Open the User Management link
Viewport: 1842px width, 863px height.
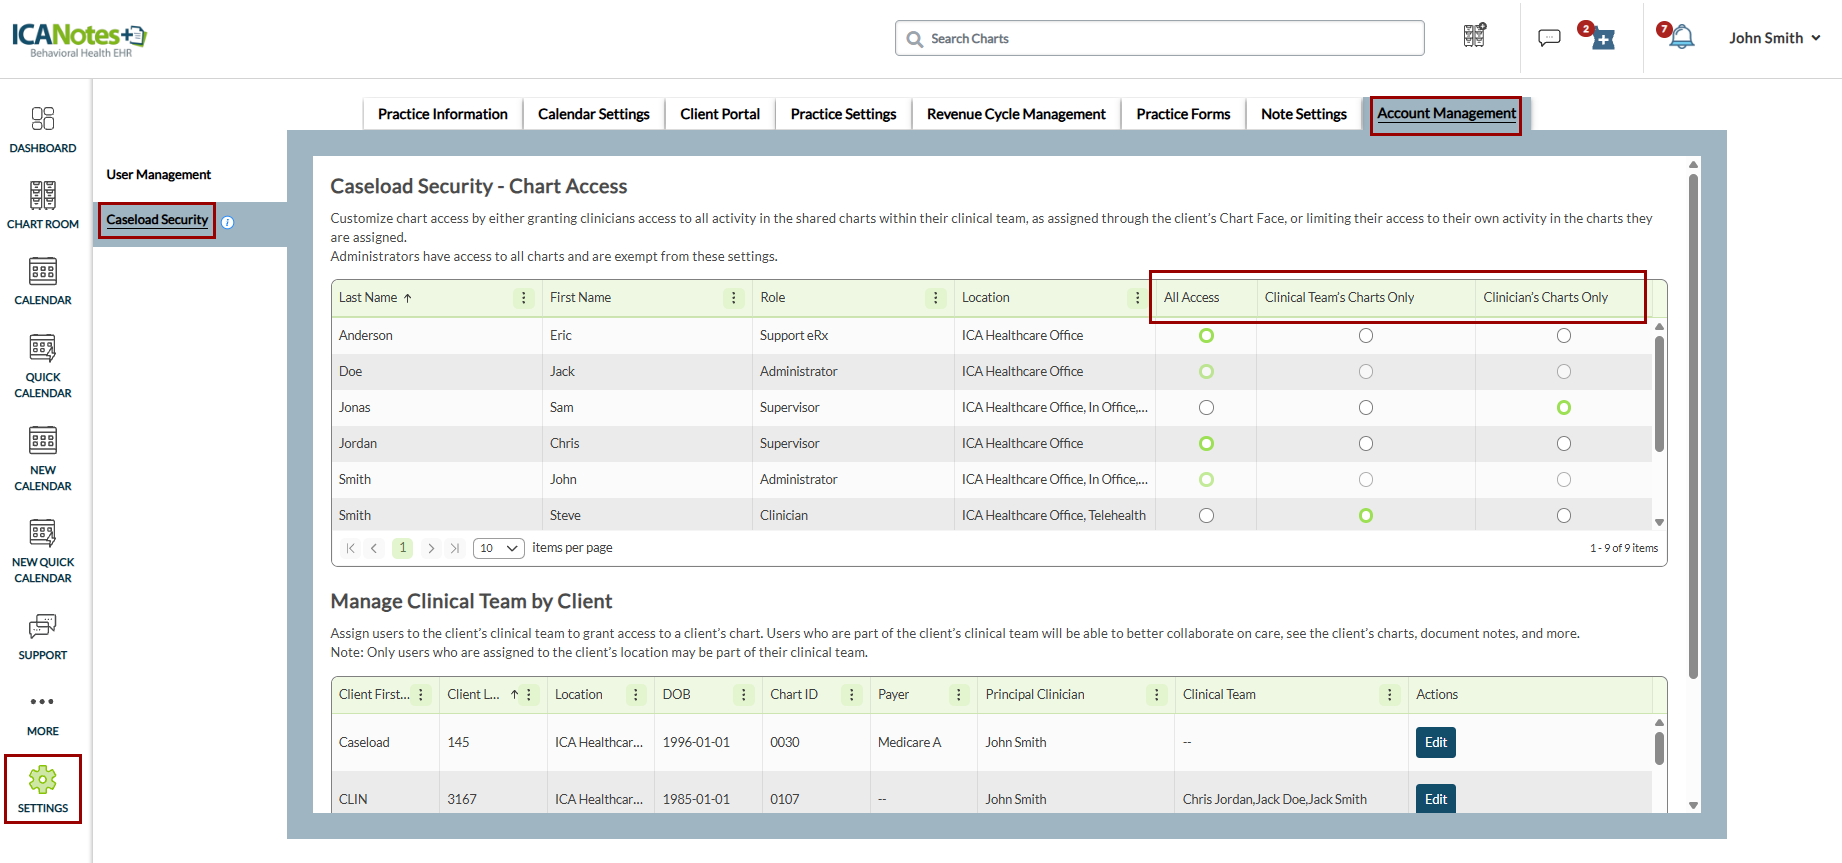[x=159, y=175]
